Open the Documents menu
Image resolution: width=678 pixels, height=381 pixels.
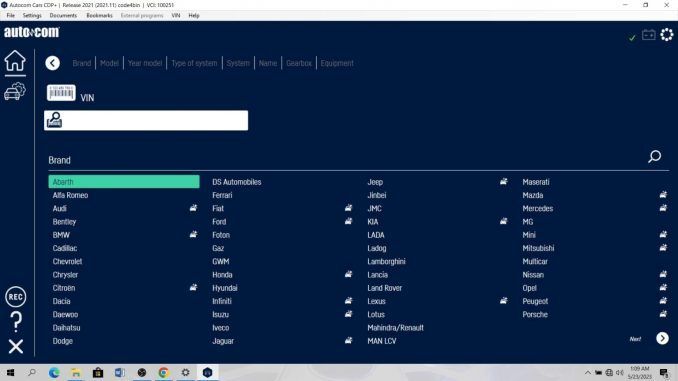coord(63,16)
